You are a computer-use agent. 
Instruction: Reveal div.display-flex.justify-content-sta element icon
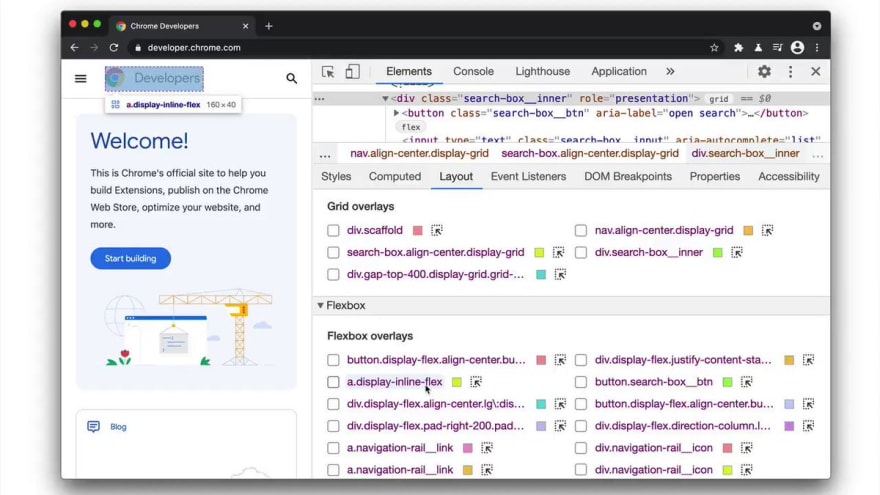(x=808, y=360)
